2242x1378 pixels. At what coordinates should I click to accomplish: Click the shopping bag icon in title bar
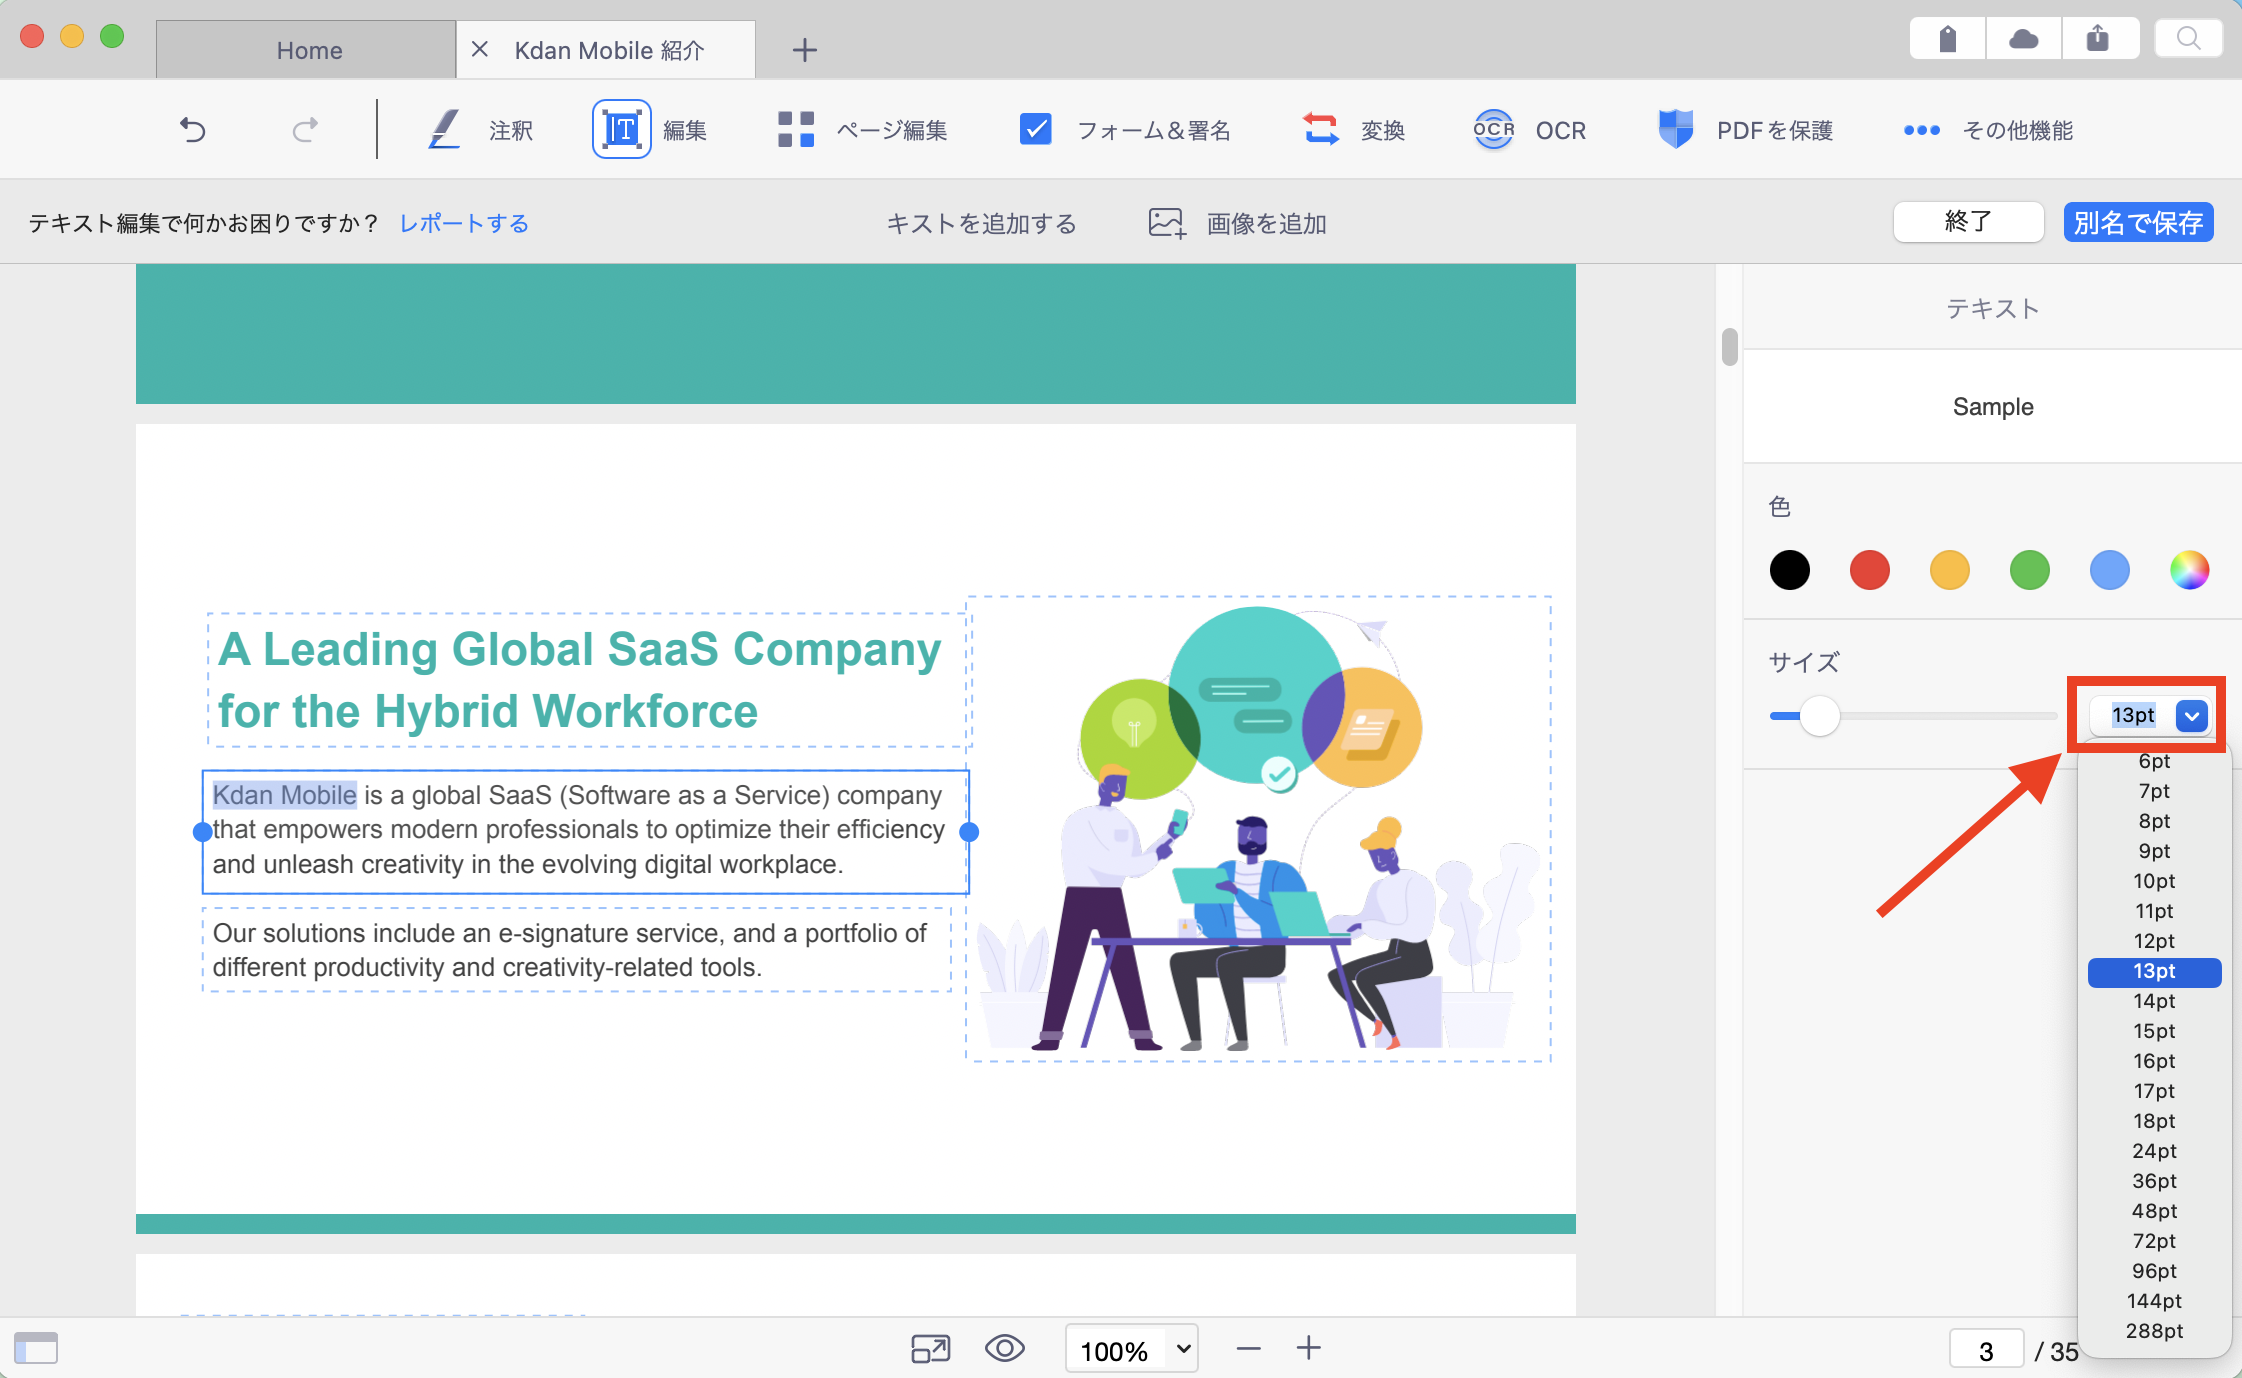tap(1947, 39)
